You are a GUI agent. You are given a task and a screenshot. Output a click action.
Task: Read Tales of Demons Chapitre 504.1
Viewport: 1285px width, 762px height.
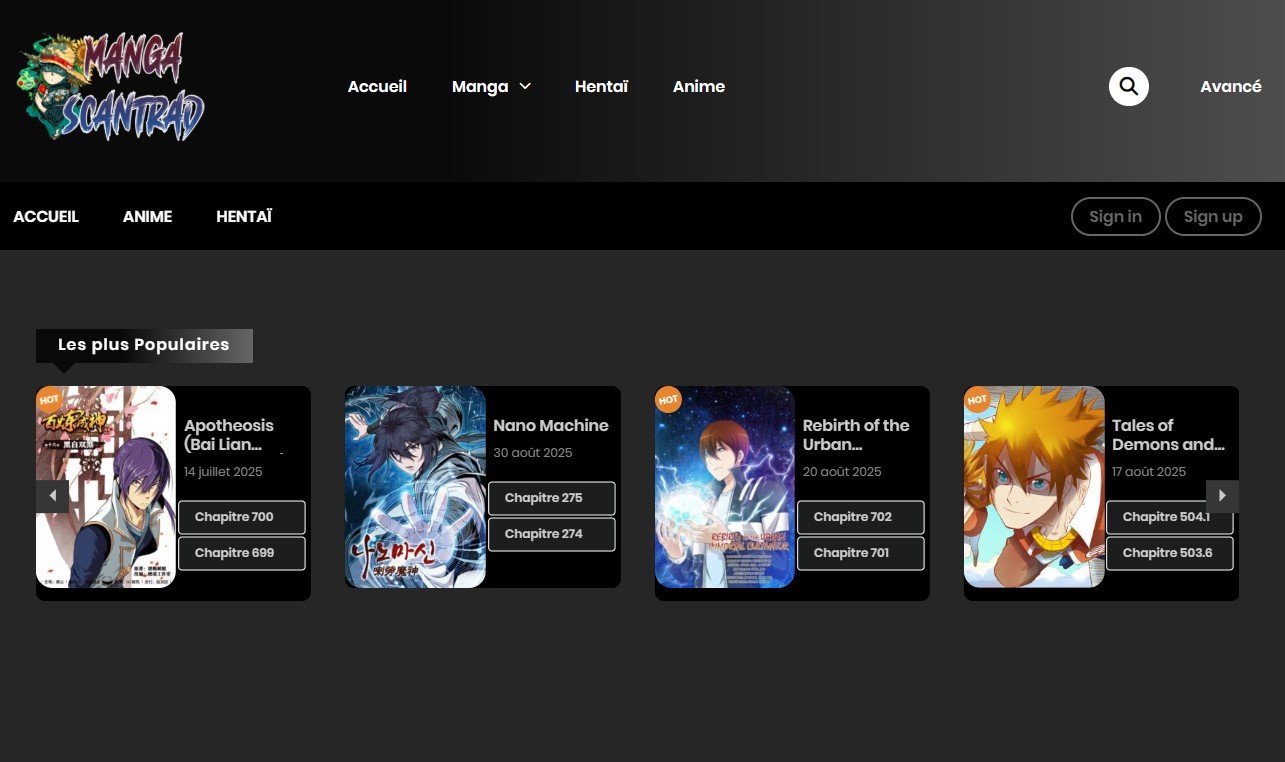(1170, 517)
